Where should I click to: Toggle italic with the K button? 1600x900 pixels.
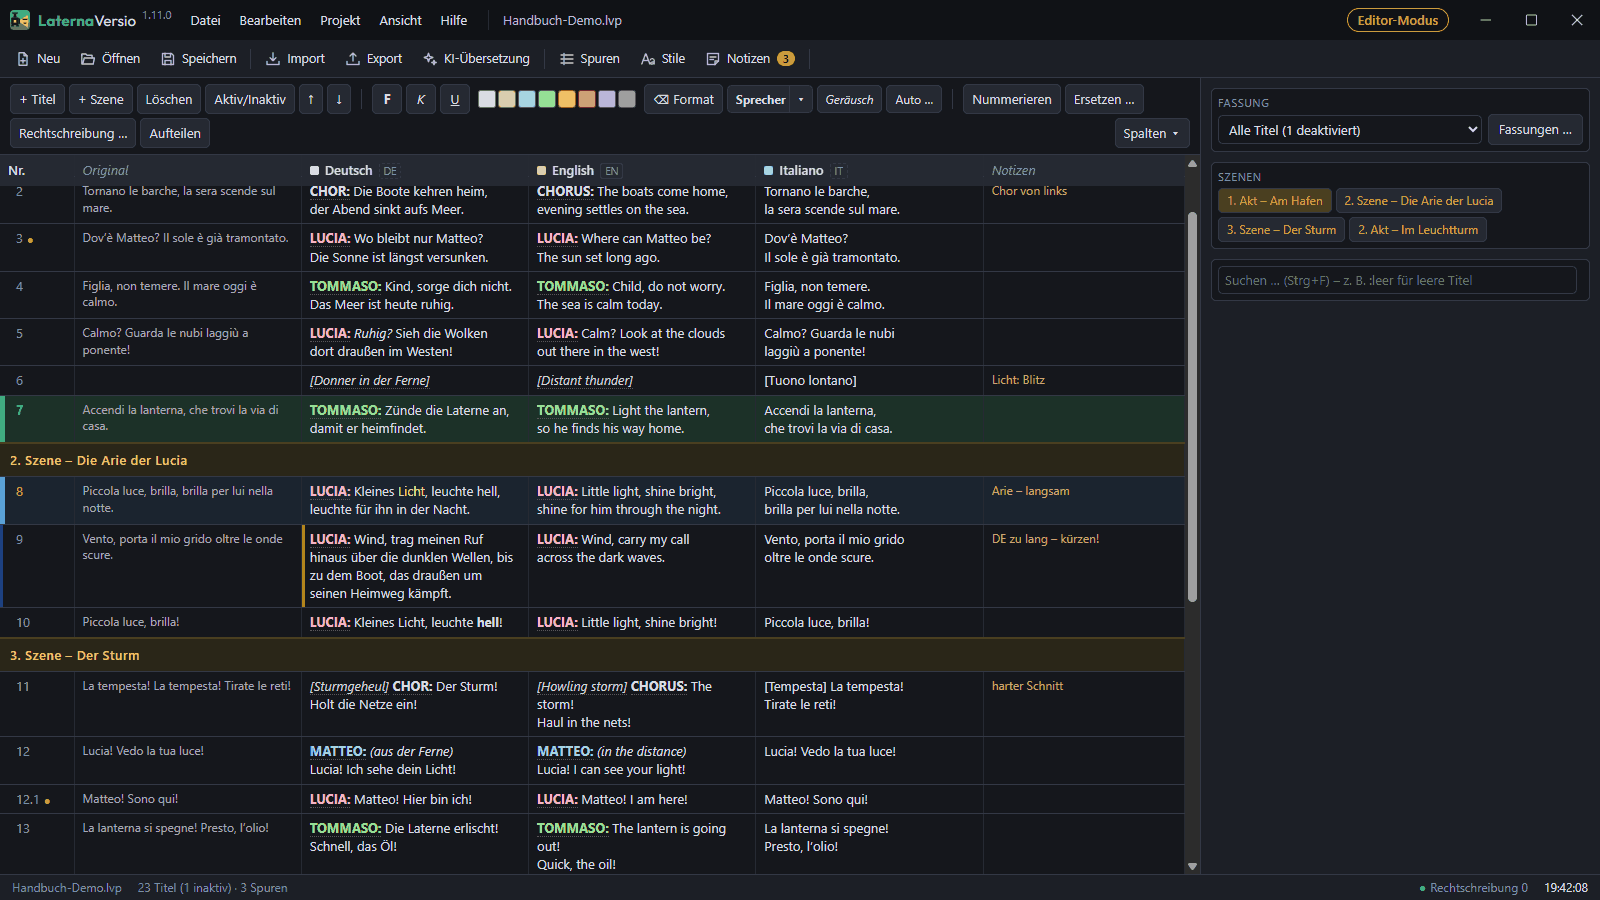(x=421, y=100)
